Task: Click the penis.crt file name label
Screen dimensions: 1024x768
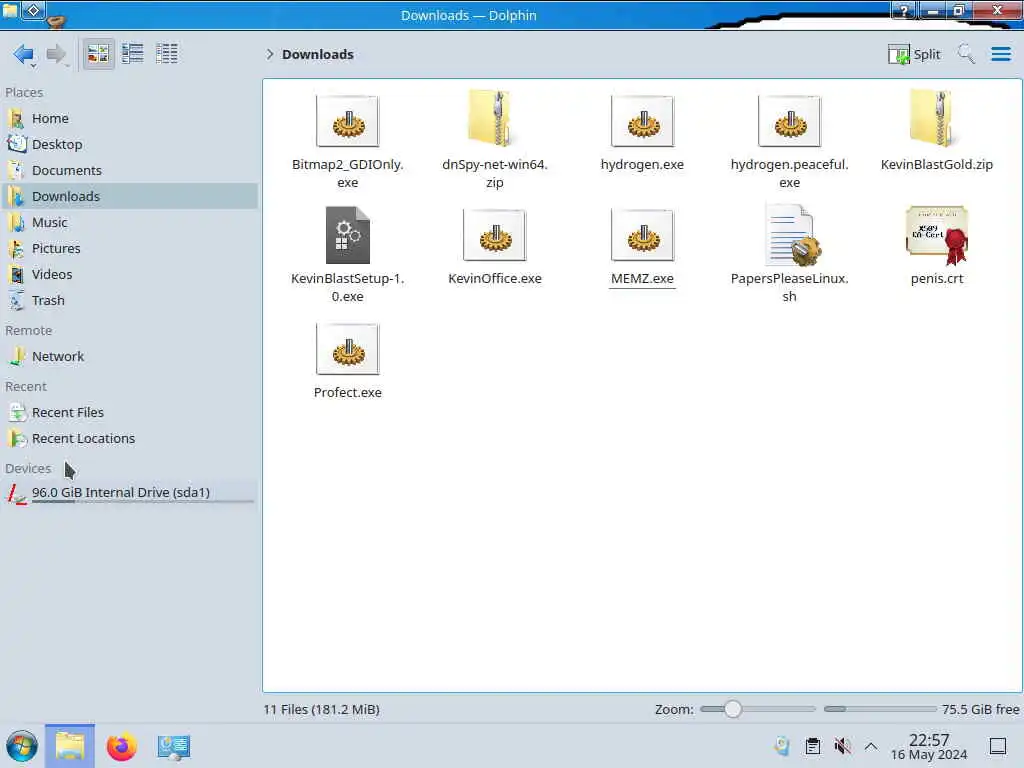Action: point(936,279)
